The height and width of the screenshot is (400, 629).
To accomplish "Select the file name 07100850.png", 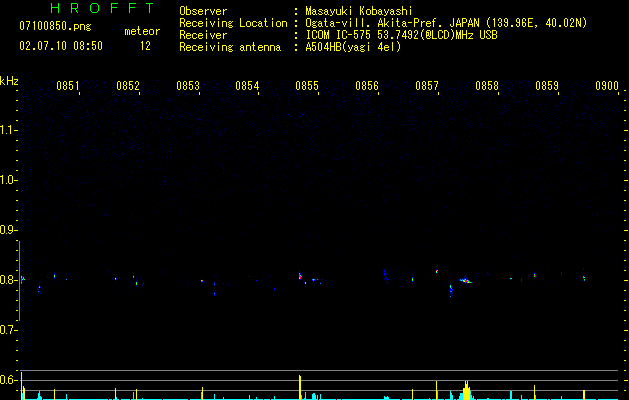I will coord(55,27).
